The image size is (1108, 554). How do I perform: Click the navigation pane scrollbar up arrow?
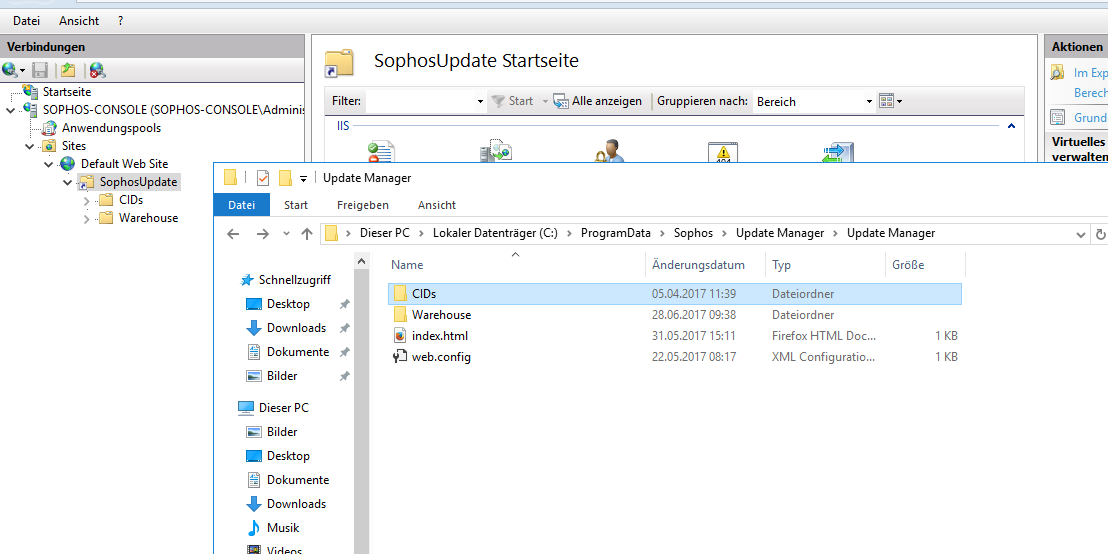pos(361,261)
